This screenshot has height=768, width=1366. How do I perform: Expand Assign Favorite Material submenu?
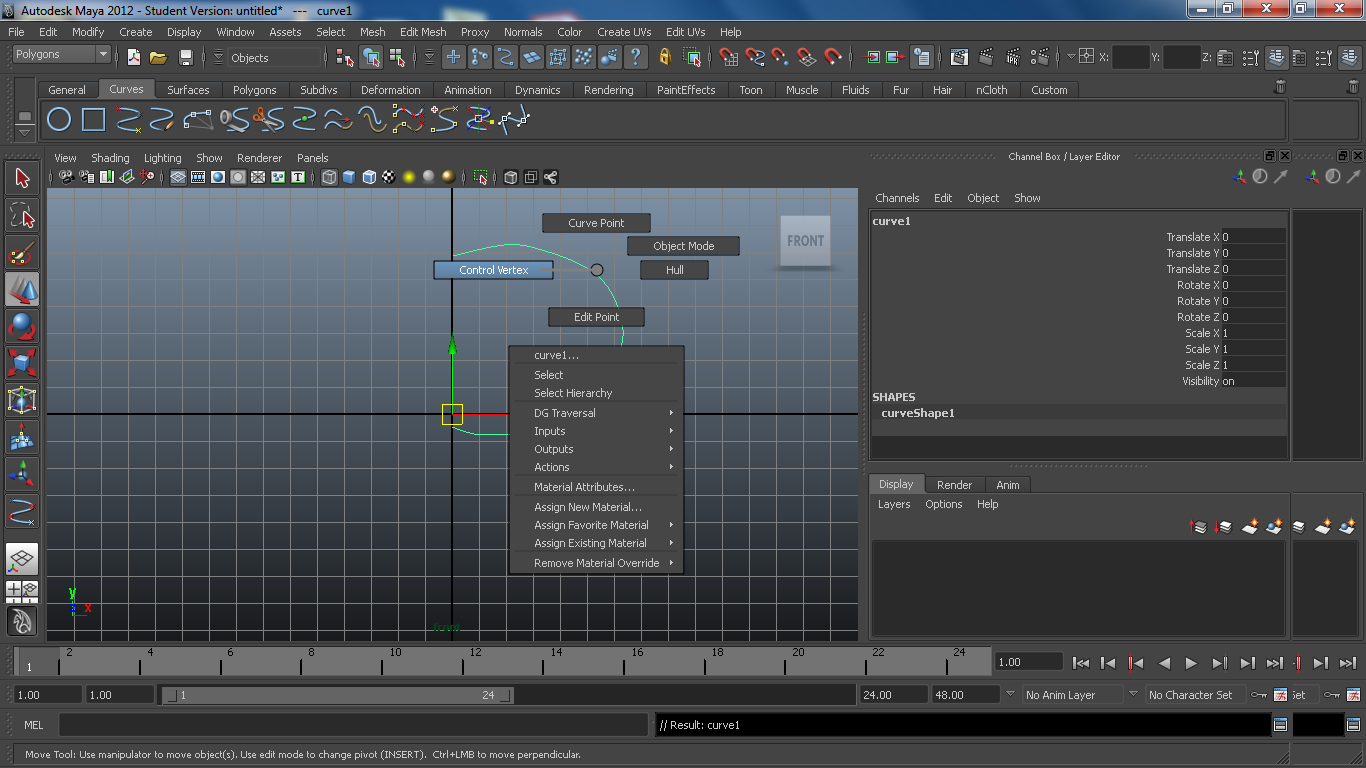(596, 525)
